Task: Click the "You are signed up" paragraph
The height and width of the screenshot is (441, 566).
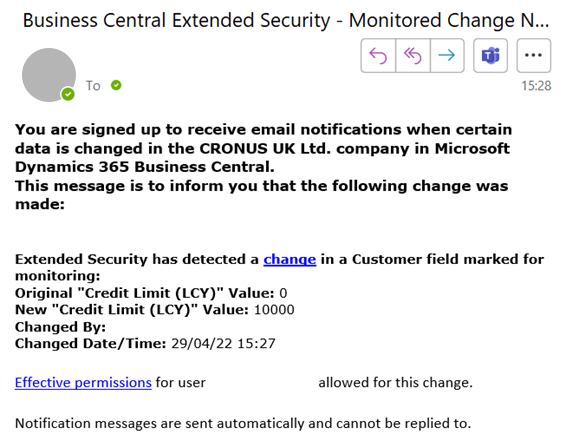Action: tap(264, 148)
